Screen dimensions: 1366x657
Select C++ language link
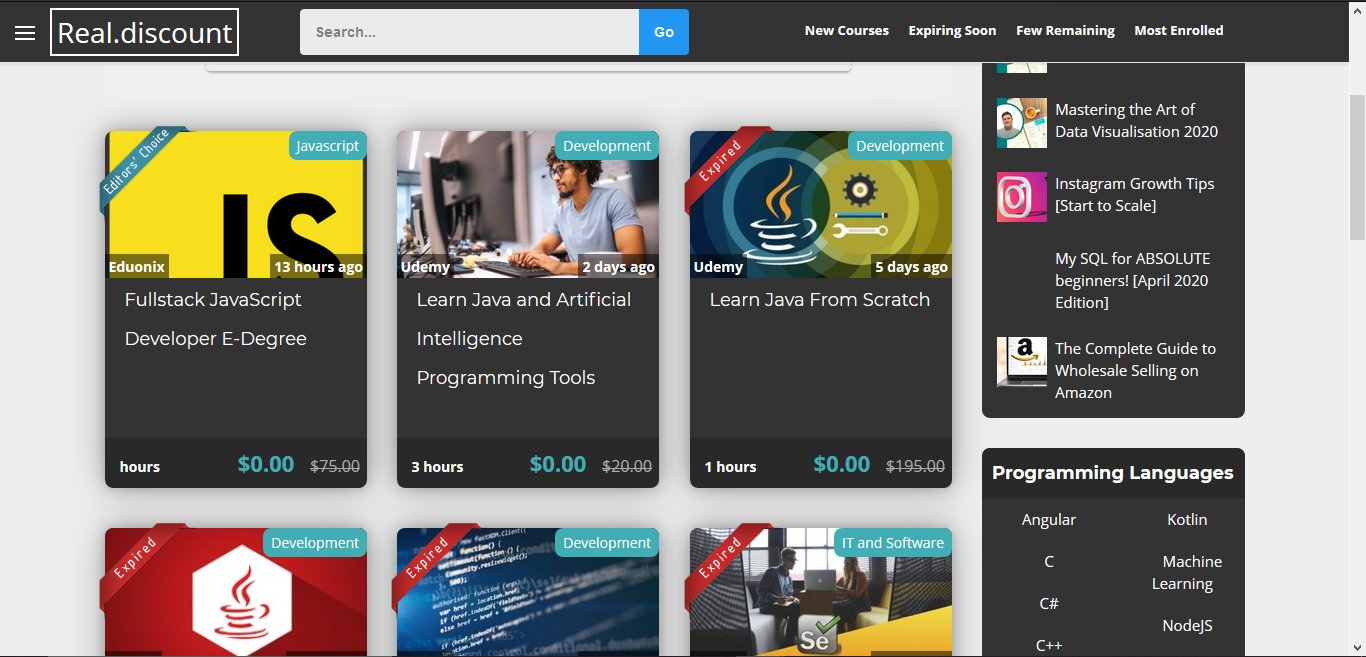(1049, 646)
